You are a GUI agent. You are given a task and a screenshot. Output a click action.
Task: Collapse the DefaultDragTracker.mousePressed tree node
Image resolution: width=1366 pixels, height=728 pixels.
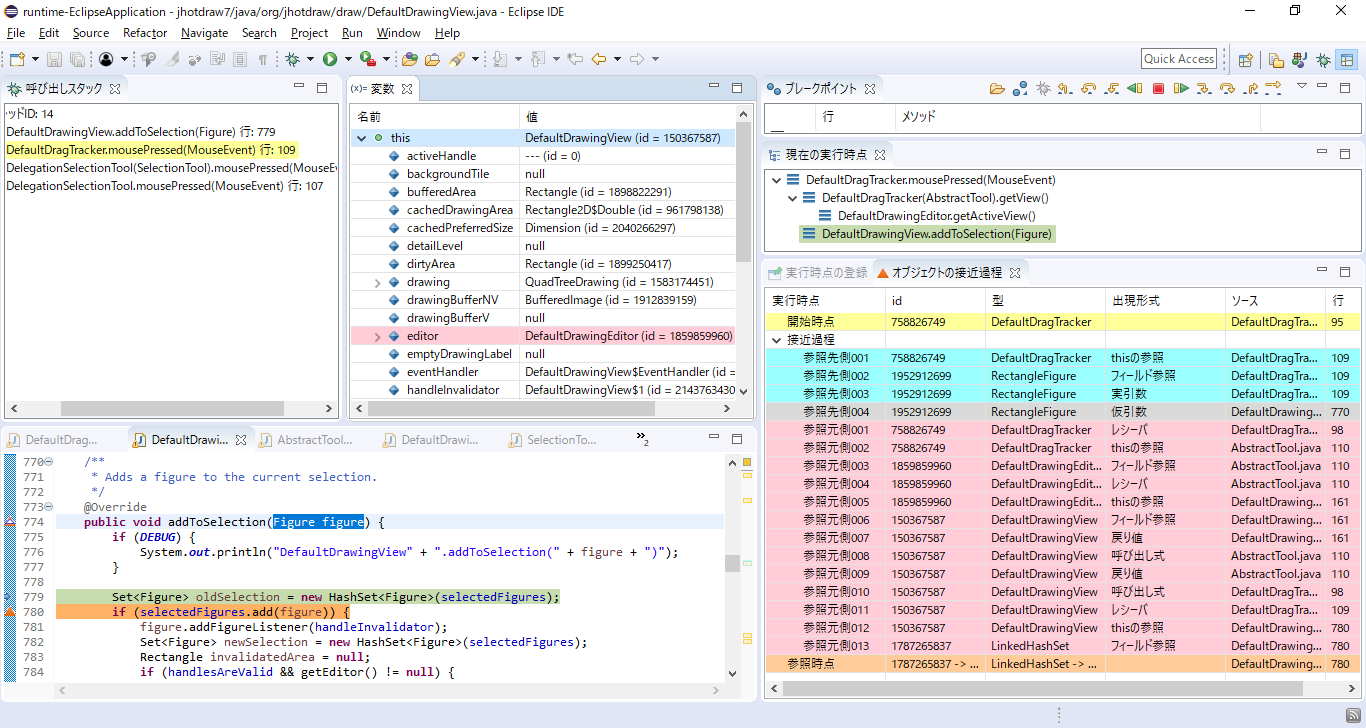click(x=777, y=180)
